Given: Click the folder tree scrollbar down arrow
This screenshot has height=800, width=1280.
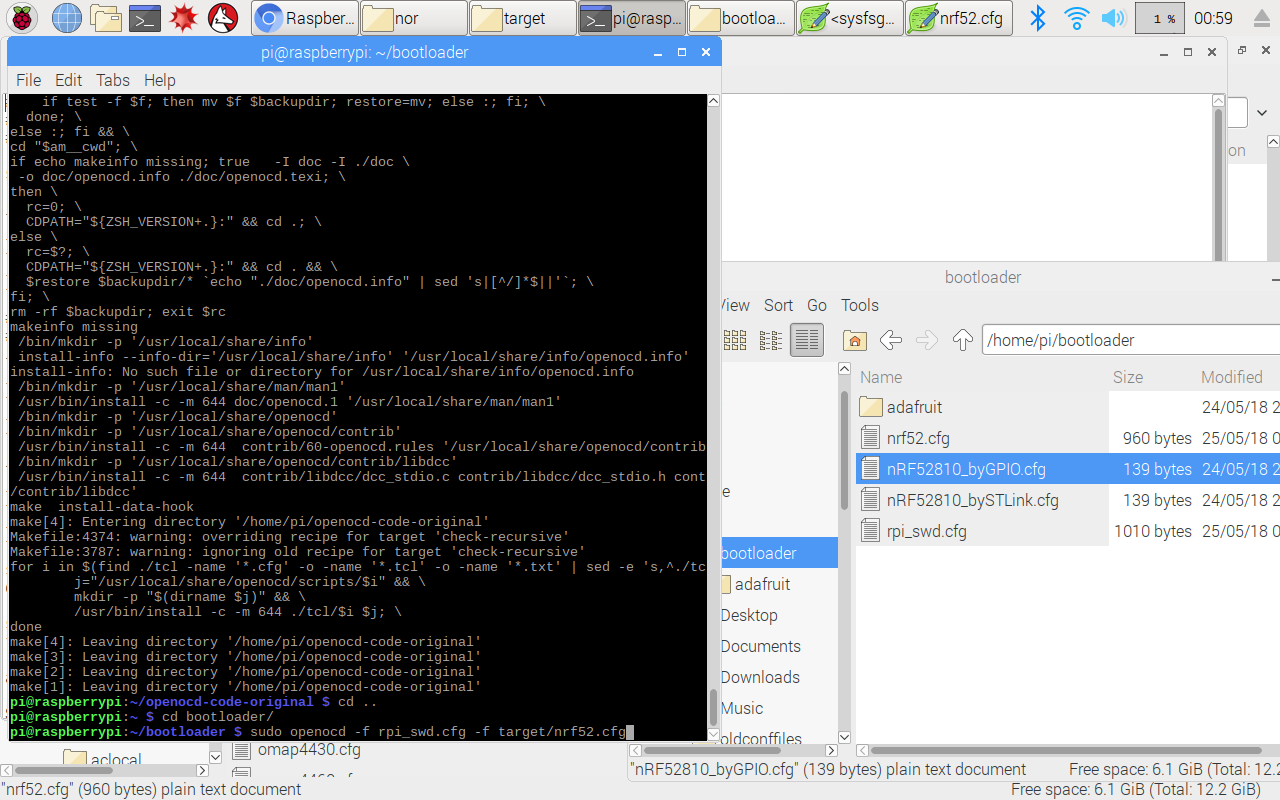Looking at the screenshot, I should [x=845, y=736].
